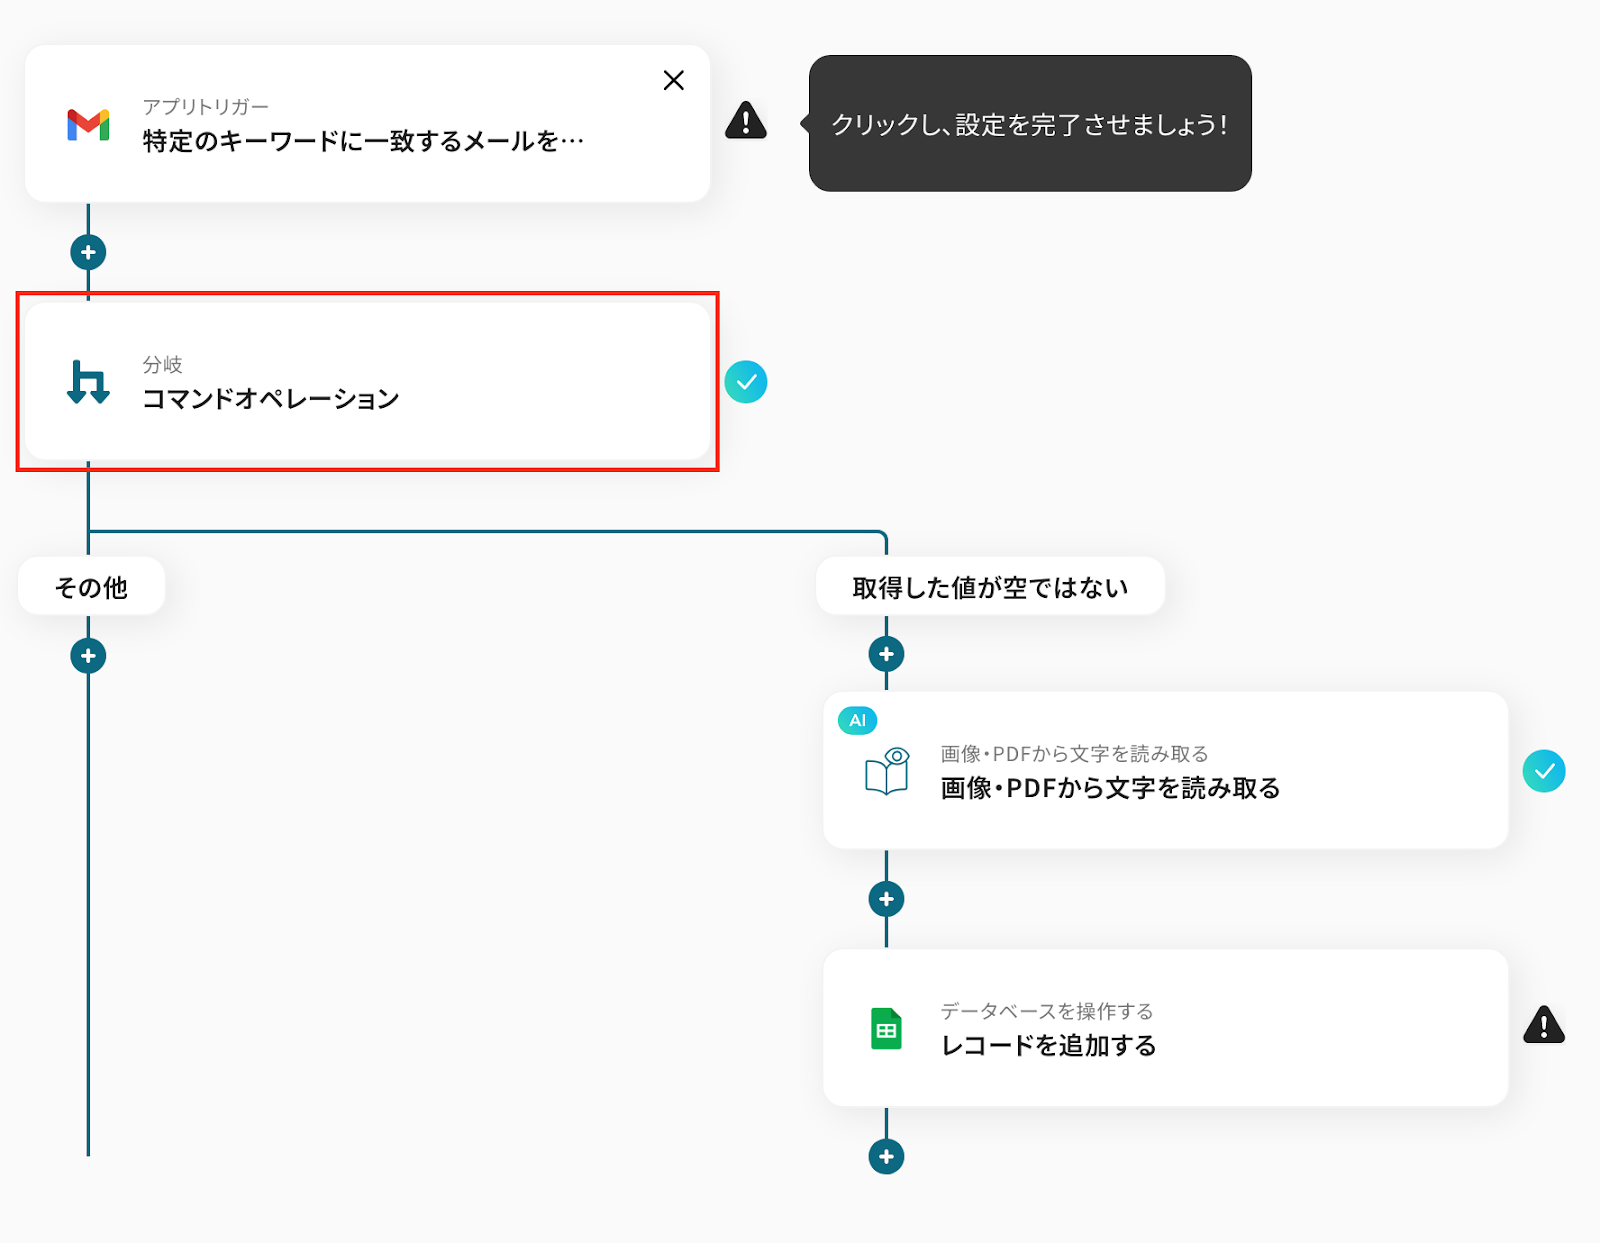Select the その他 branch label
This screenshot has width=1600, height=1243.
tap(91, 587)
